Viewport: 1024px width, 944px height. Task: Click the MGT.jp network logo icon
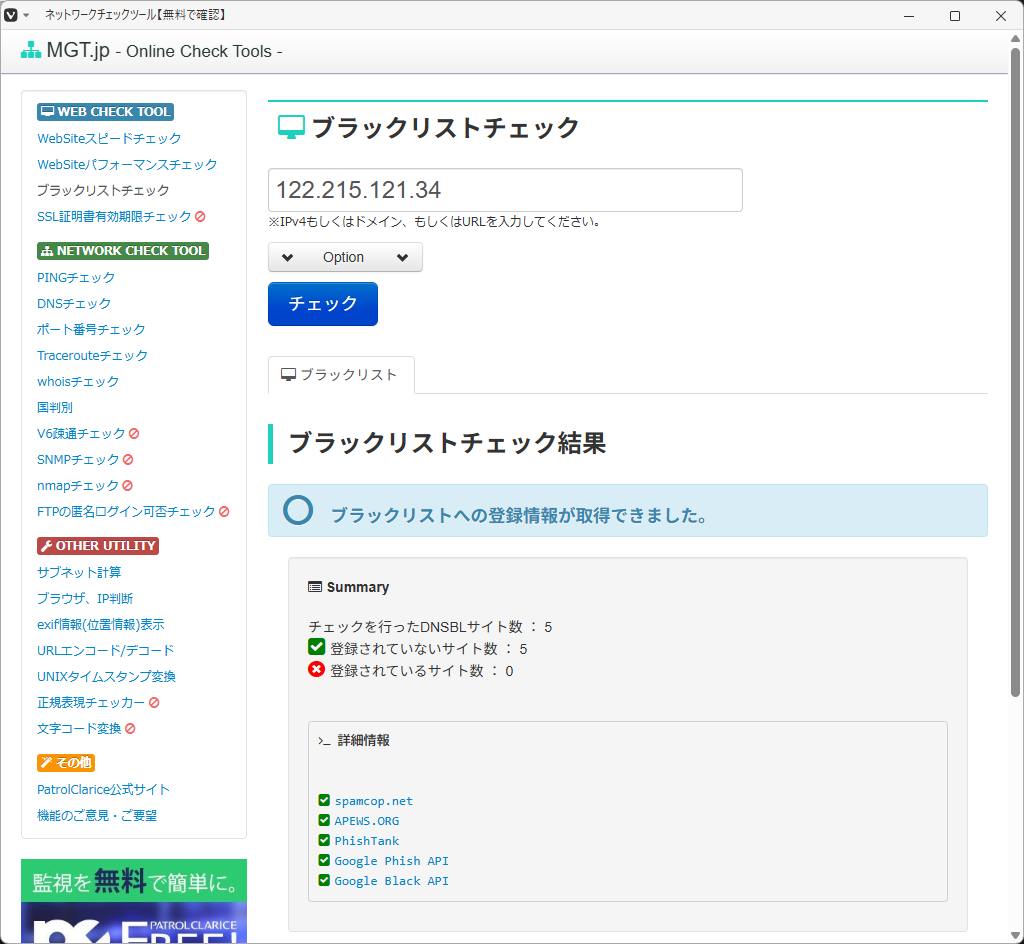tap(31, 50)
